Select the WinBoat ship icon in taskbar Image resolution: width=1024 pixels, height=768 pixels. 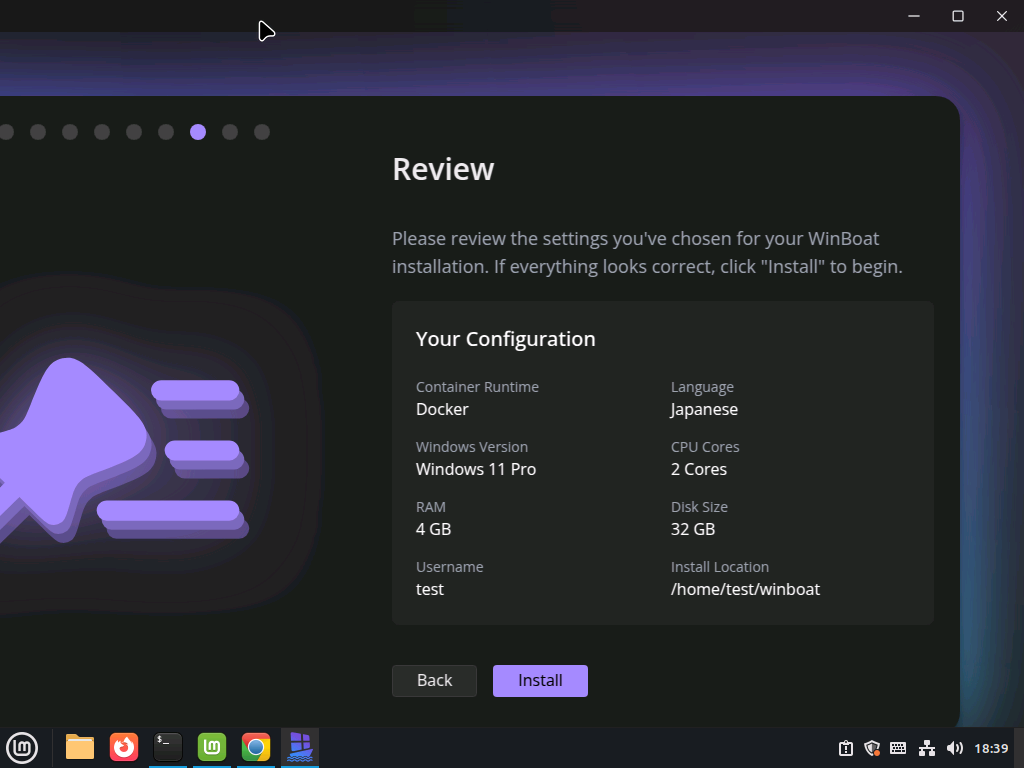pos(300,747)
